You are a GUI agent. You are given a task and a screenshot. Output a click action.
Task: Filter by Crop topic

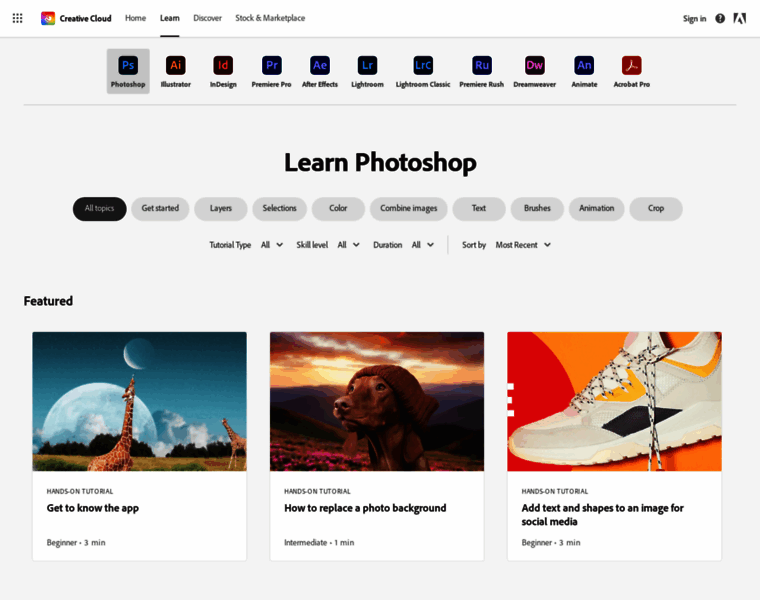coord(656,208)
